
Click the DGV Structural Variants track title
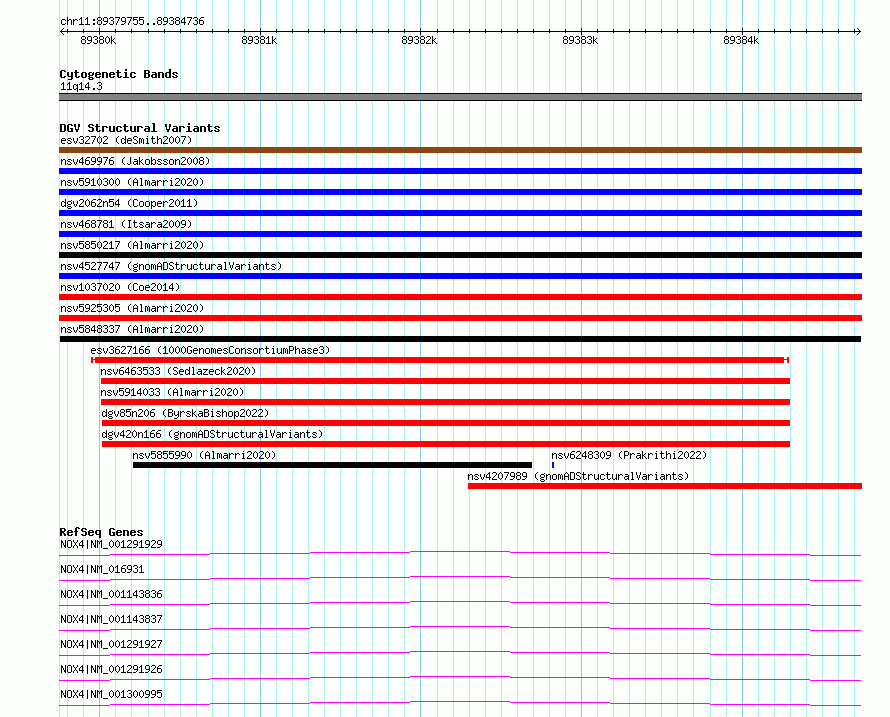tap(140, 128)
